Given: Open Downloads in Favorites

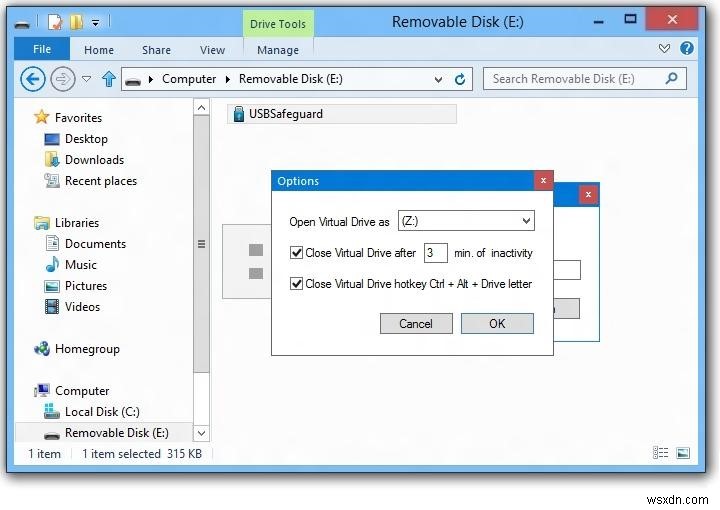Looking at the screenshot, I should [95, 160].
